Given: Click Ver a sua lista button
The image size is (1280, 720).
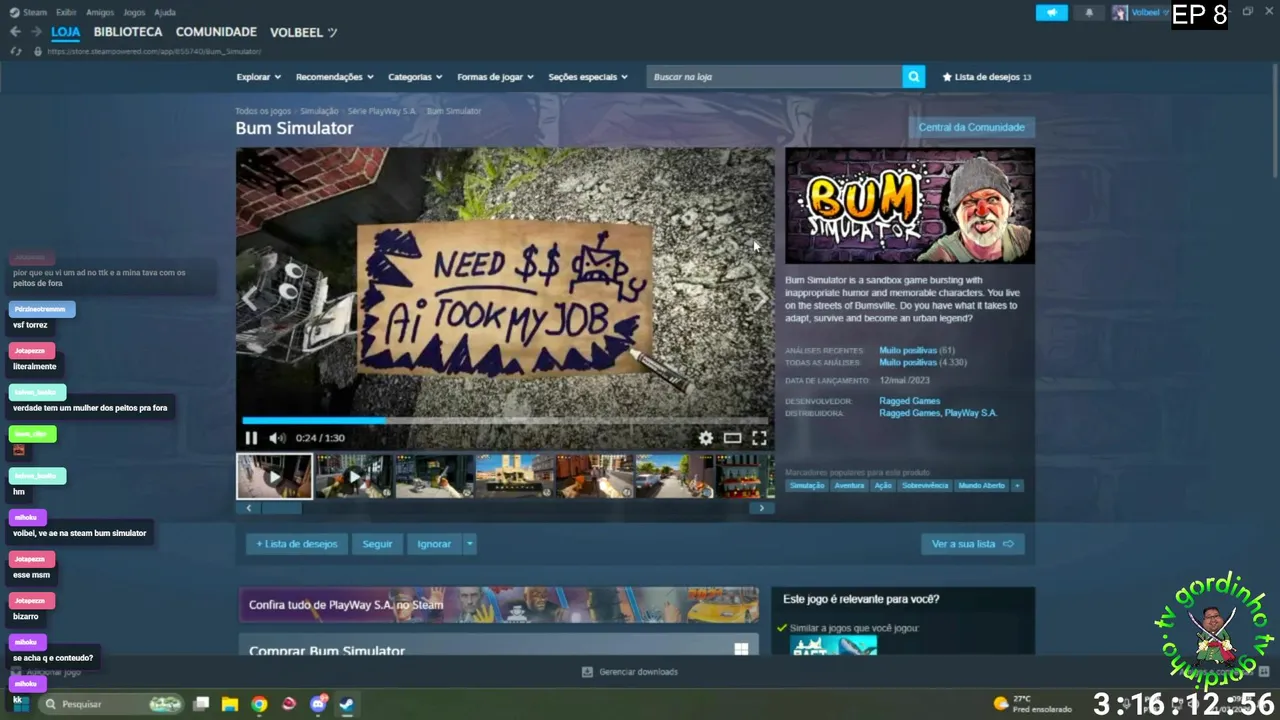Looking at the screenshot, I should coord(972,544).
